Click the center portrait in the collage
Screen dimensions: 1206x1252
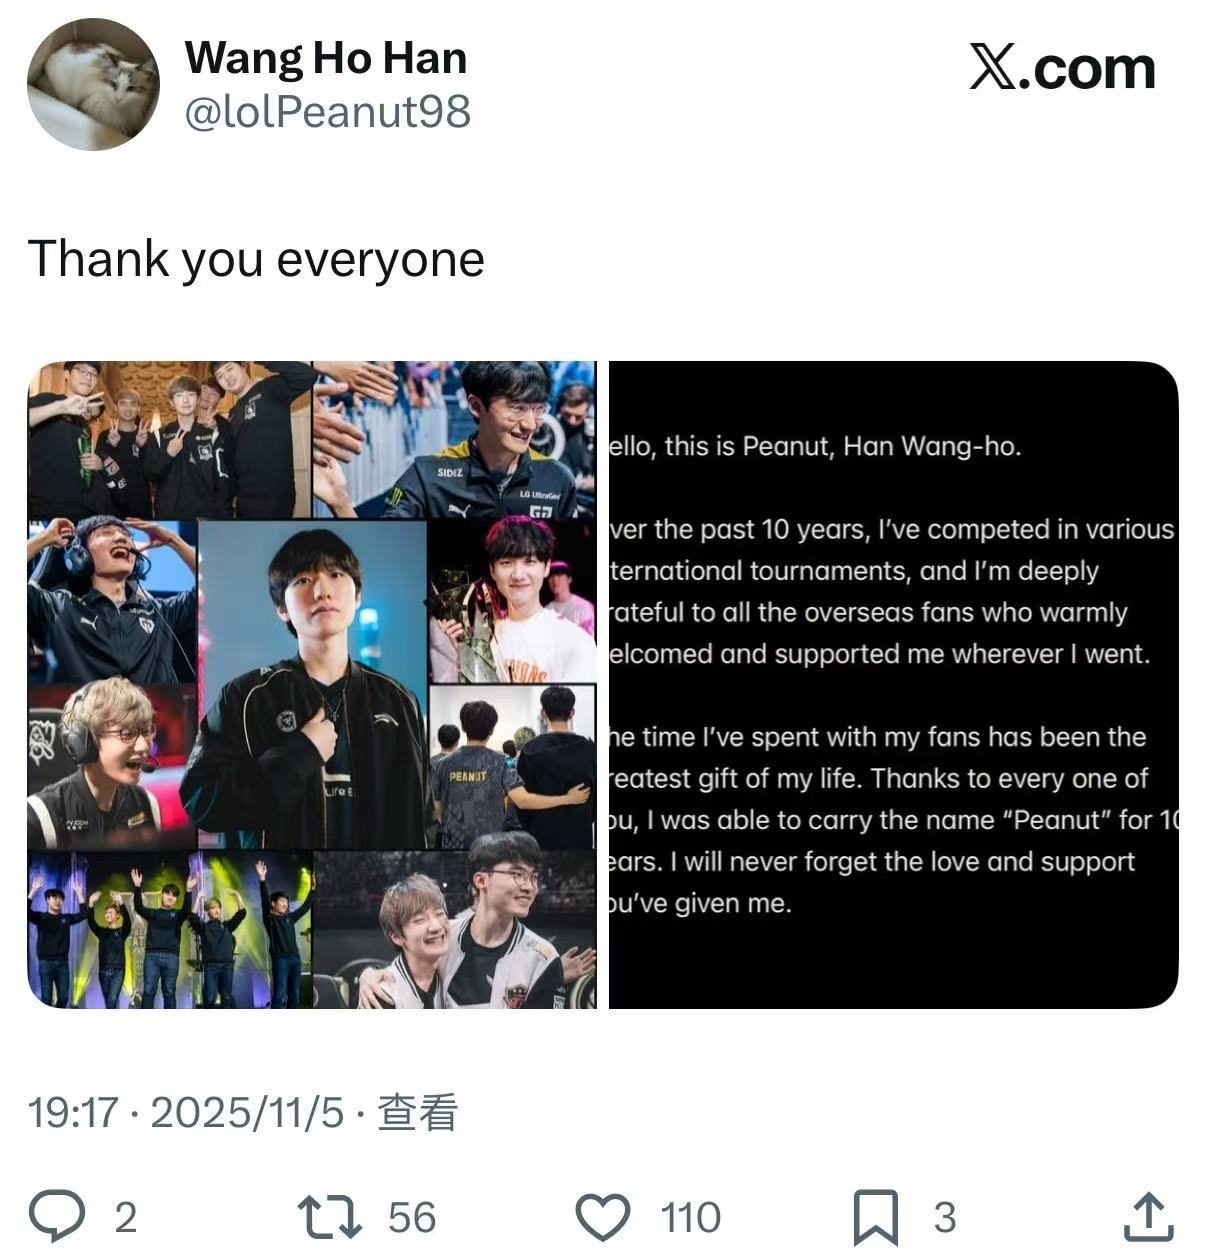click(313, 685)
